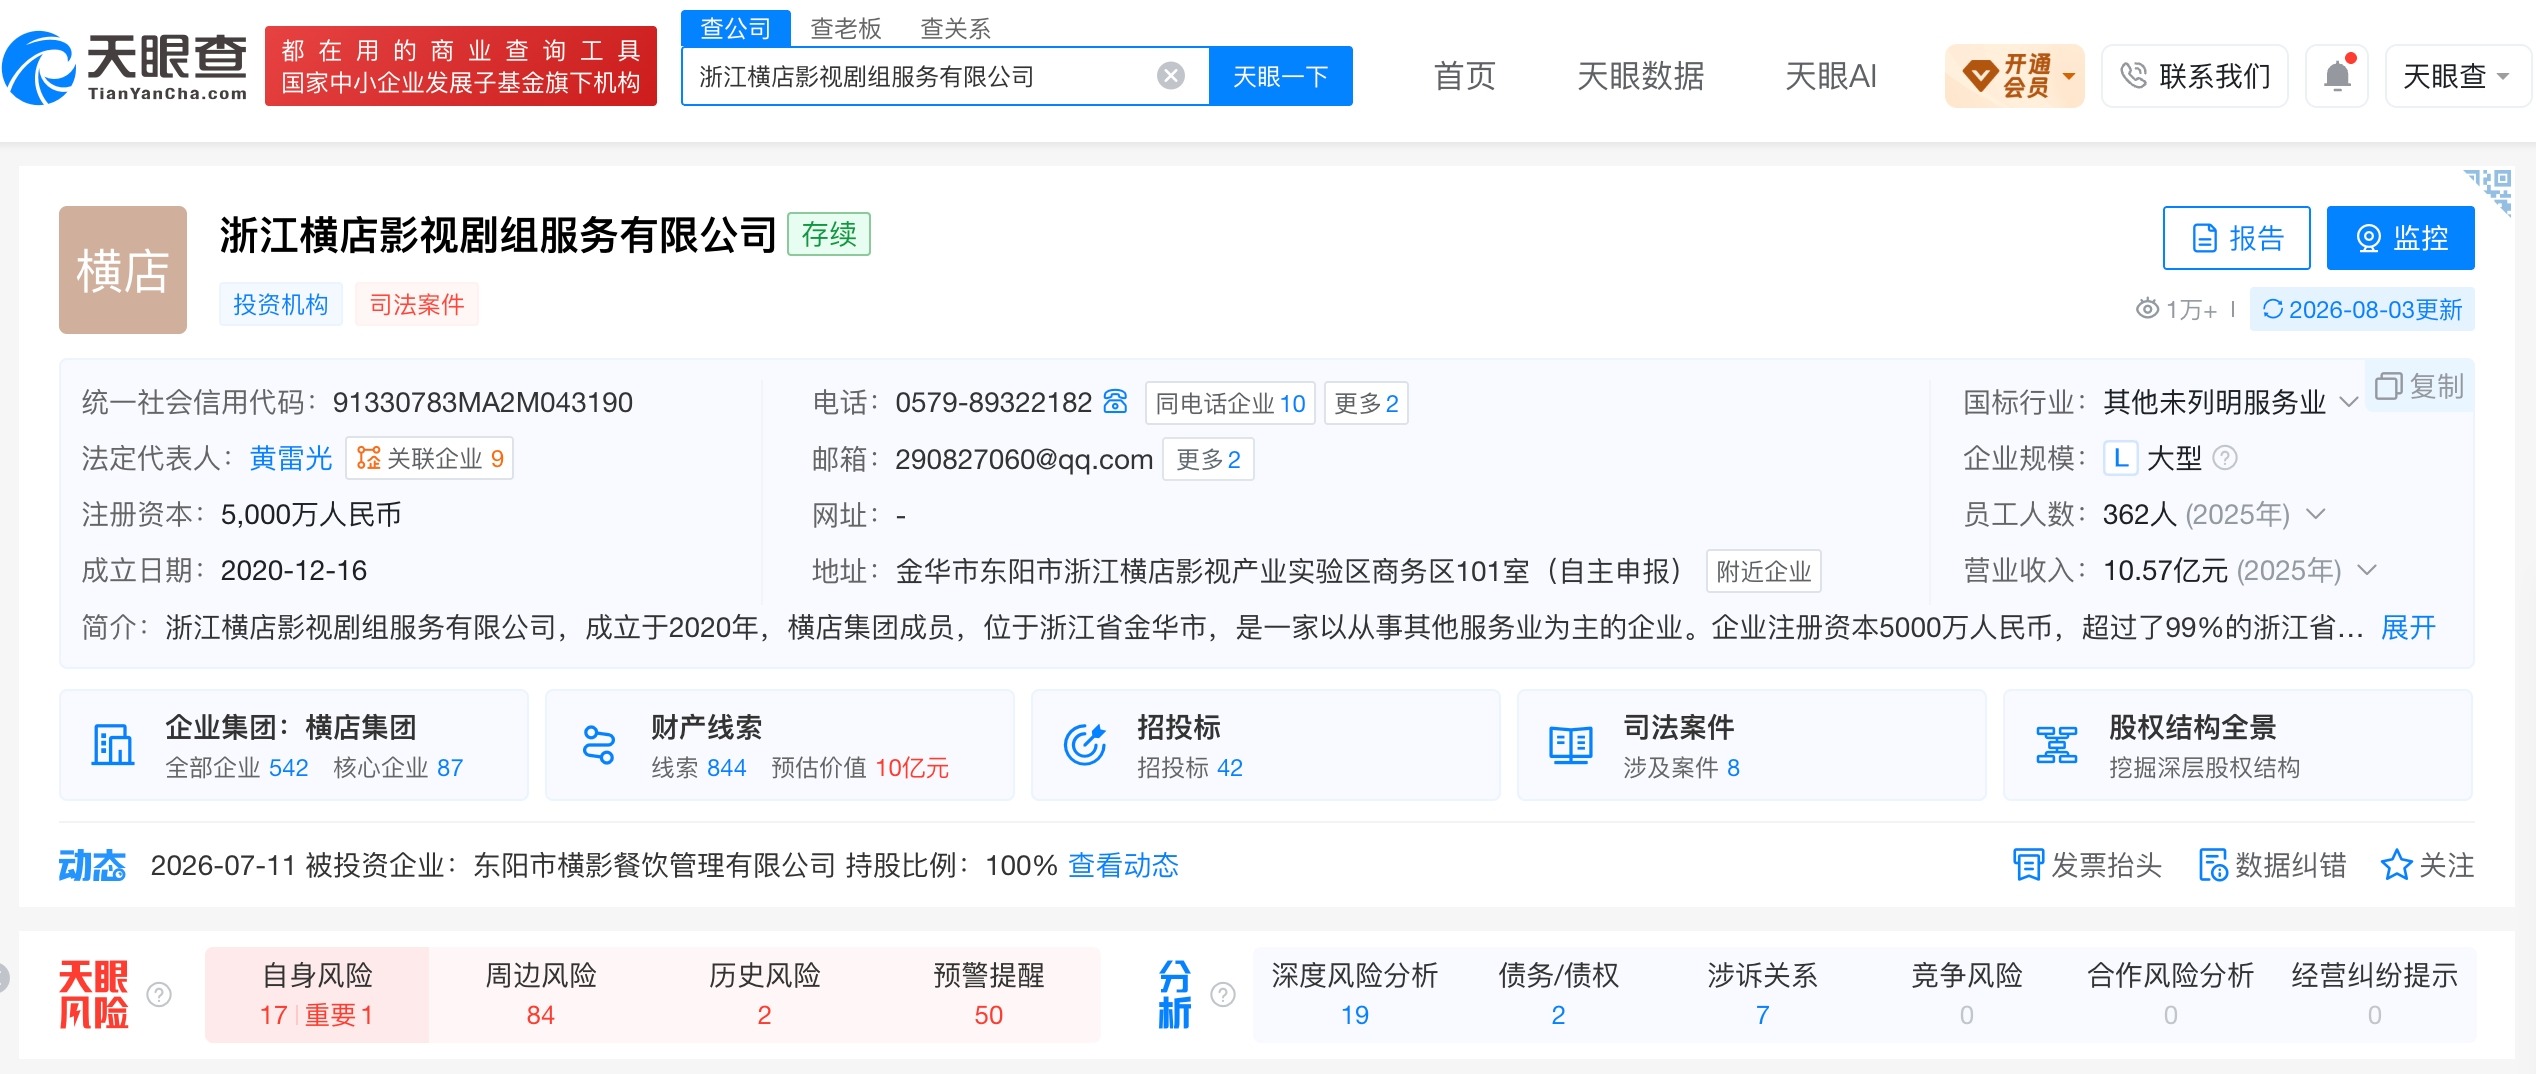Open legal representative 黄雷光 link
The width and height of the screenshot is (2536, 1074).
291,458
